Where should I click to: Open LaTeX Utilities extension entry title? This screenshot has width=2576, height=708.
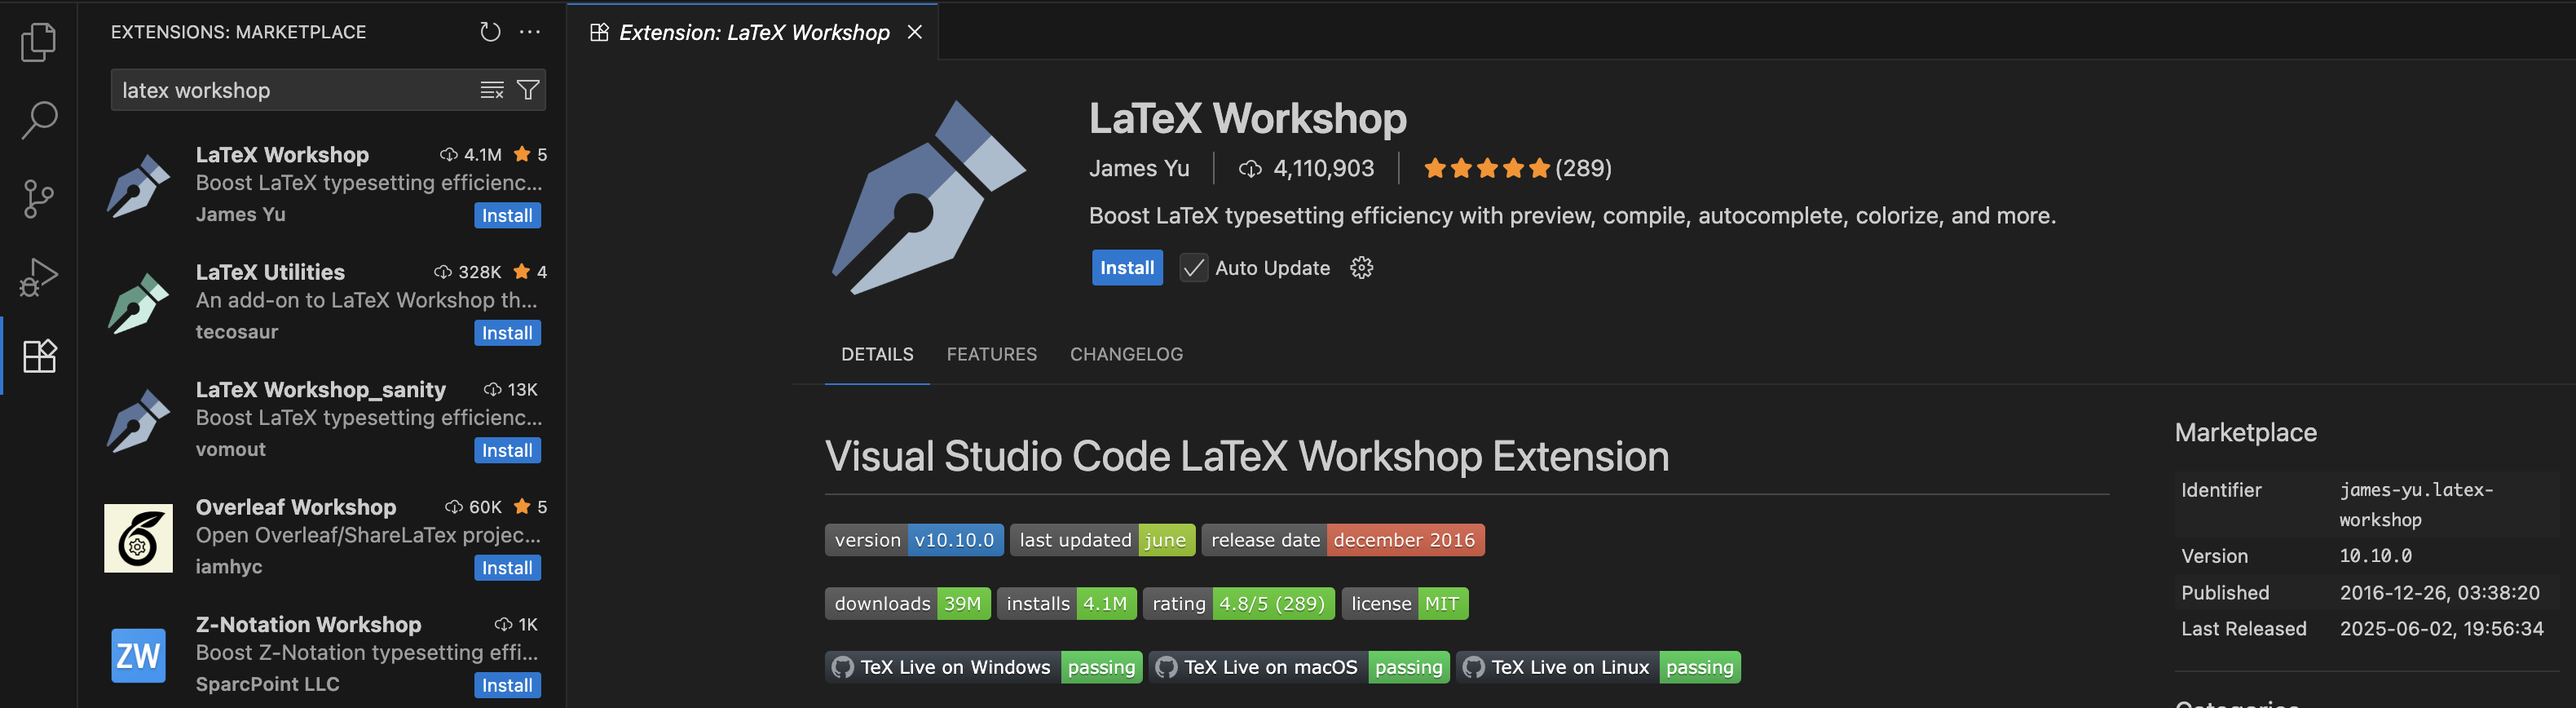(270, 272)
